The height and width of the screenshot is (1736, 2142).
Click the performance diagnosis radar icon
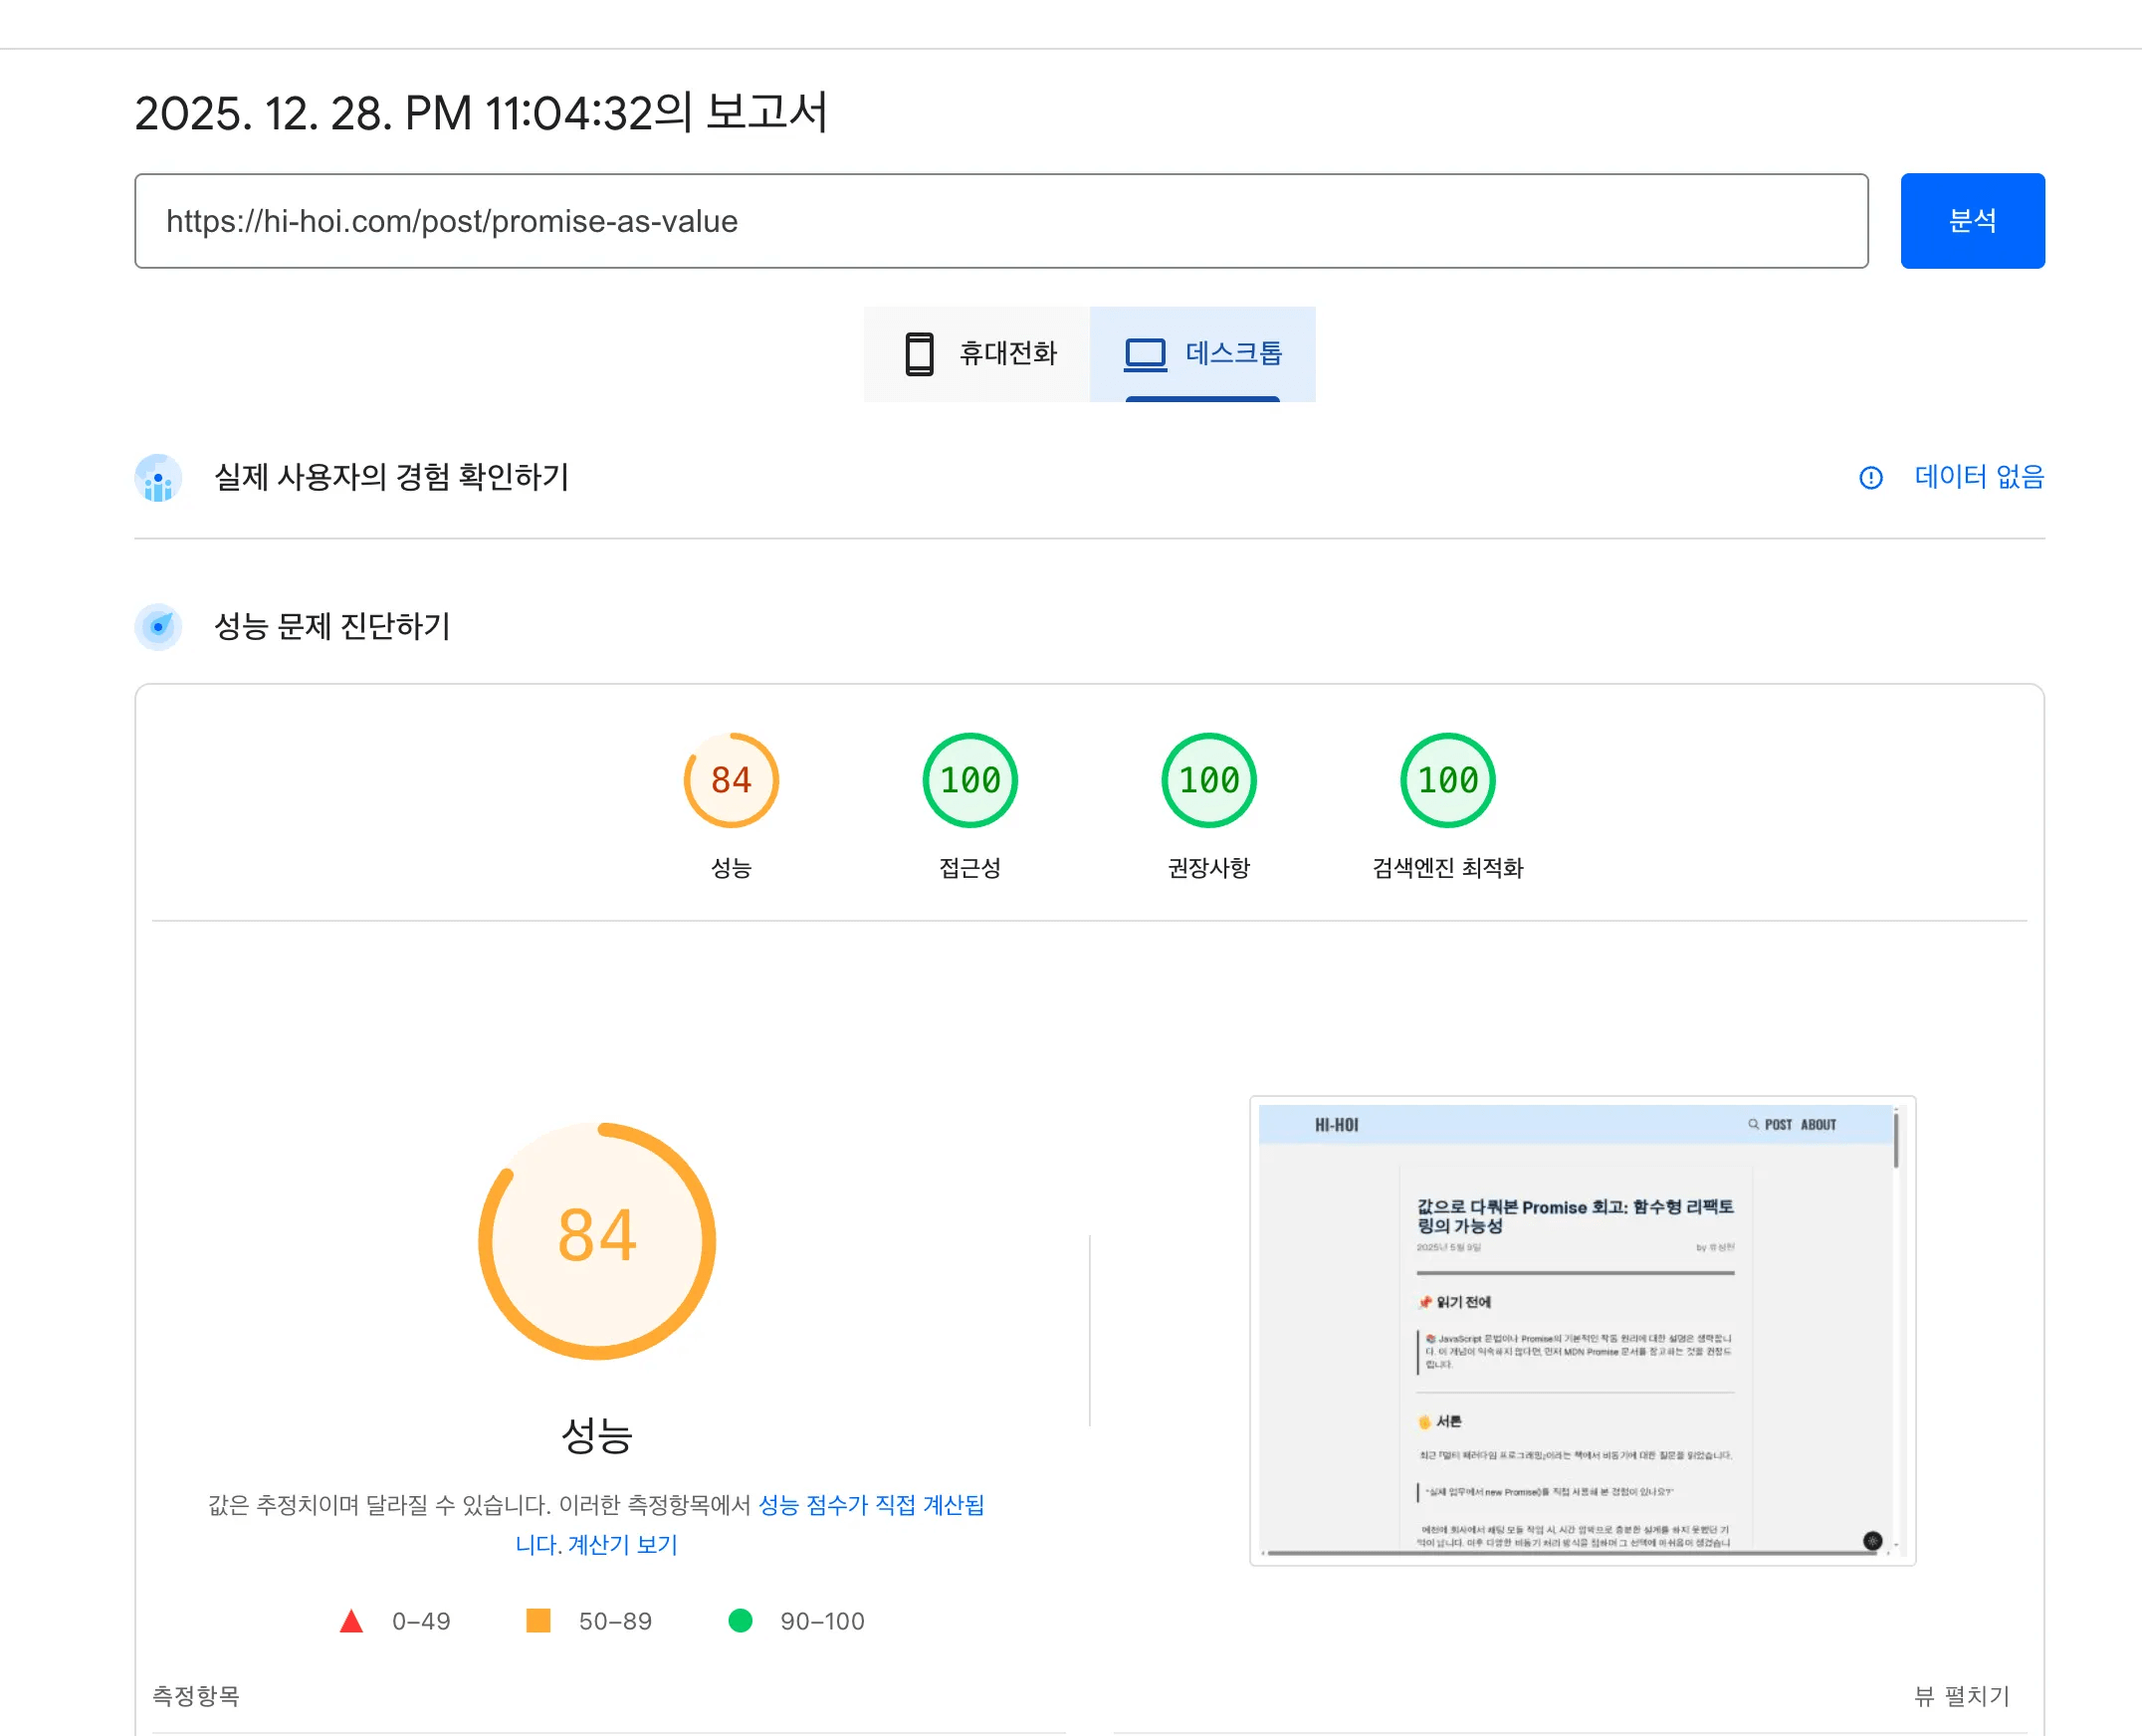pos(158,627)
